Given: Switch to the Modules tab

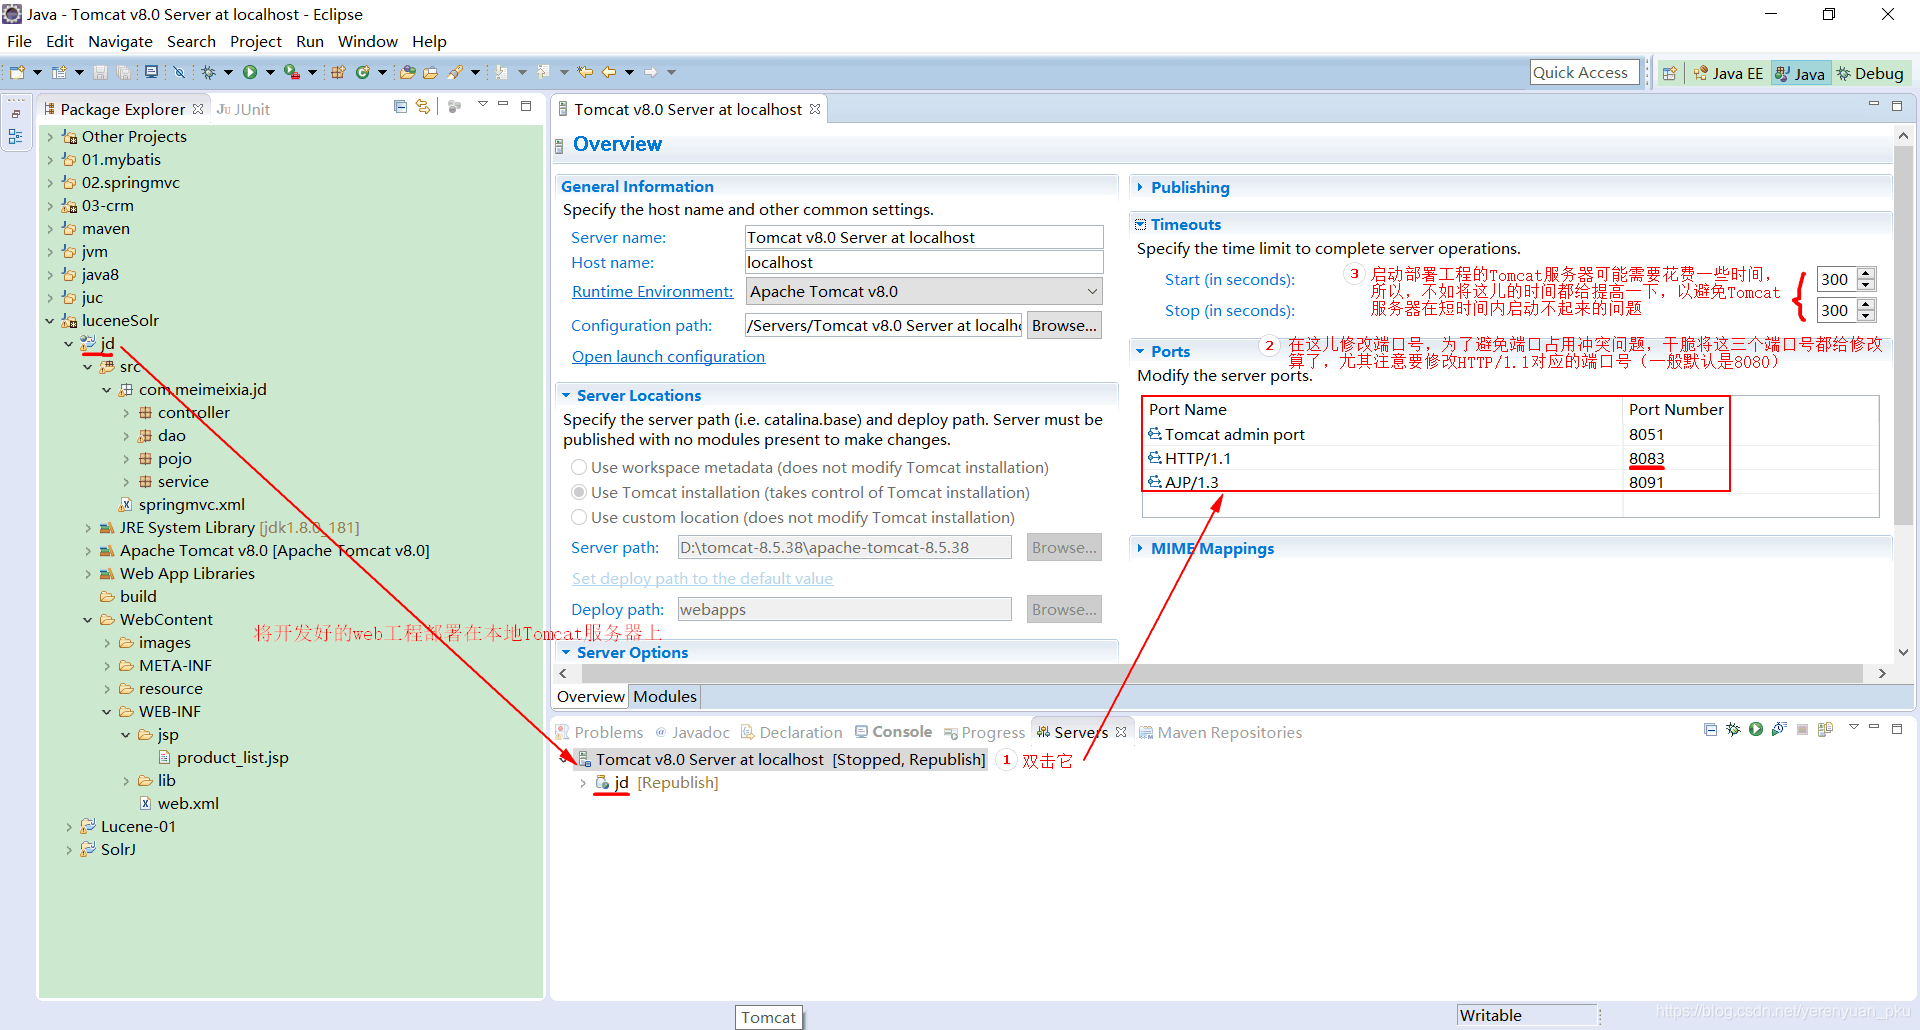Looking at the screenshot, I should coord(665,696).
